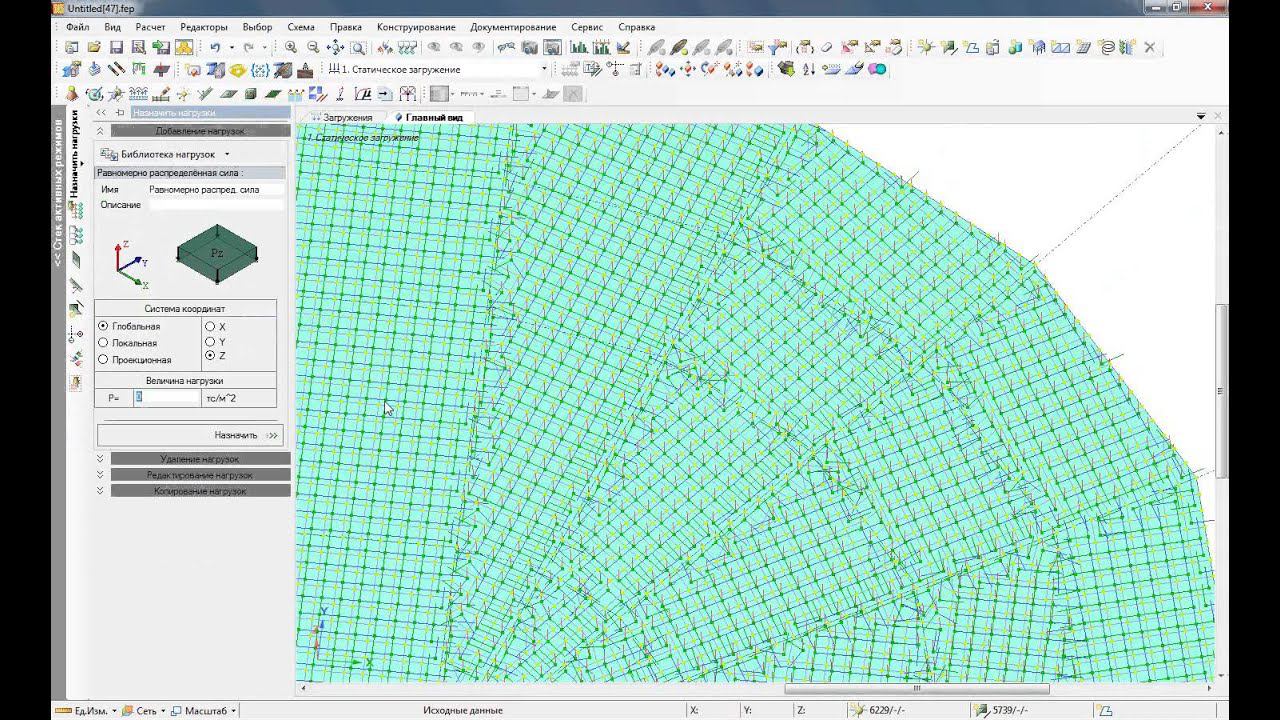Click the P= load value input field
Screen dimensions: 1280x720
(168, 398)
